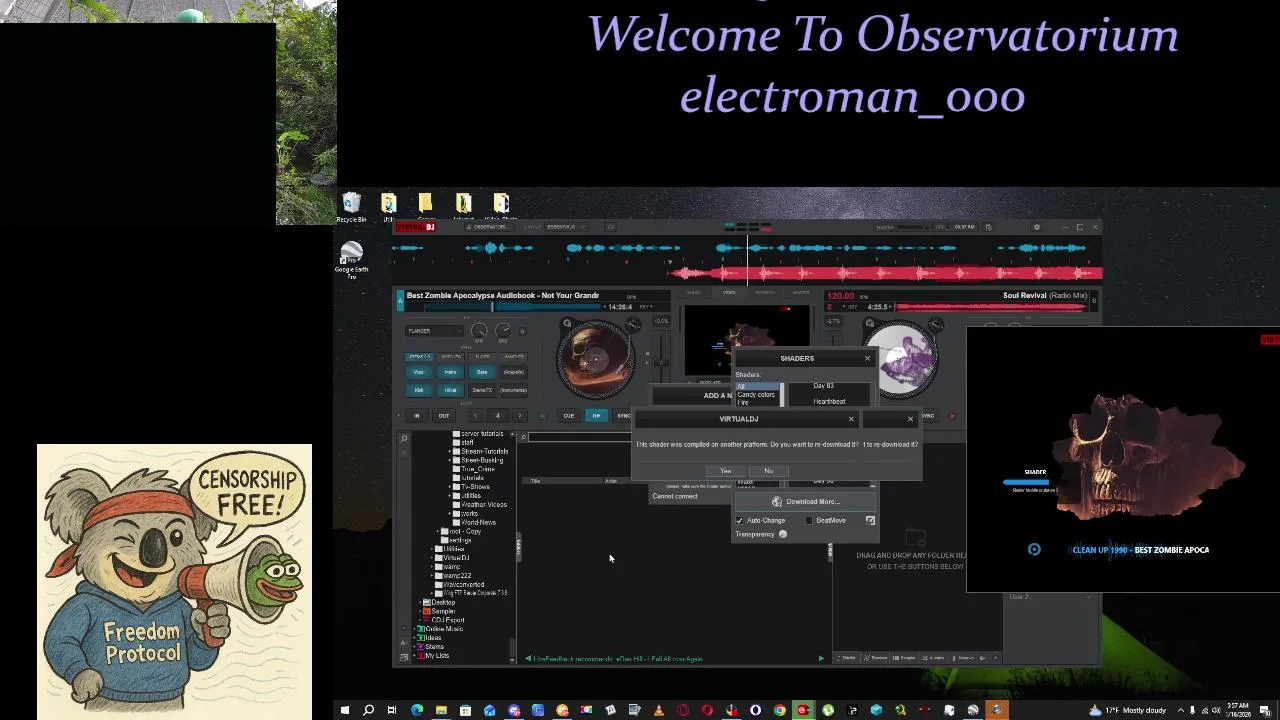Screen dimensions: 1280x720
Task: Activate the Acapella pad
Action: (514, 372)
